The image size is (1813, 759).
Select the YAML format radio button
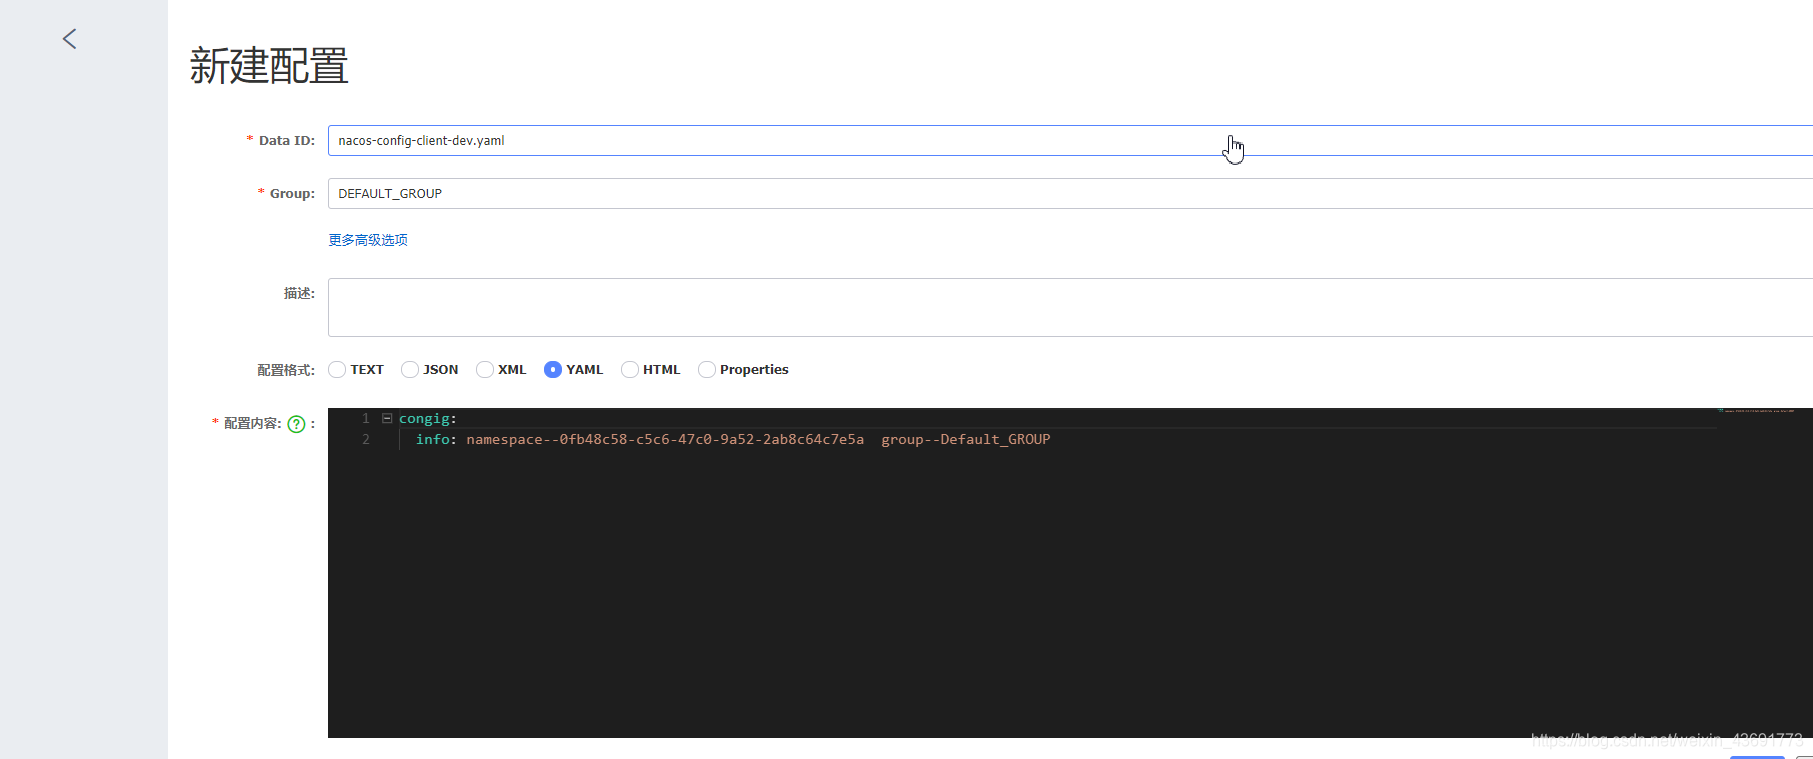553,370
